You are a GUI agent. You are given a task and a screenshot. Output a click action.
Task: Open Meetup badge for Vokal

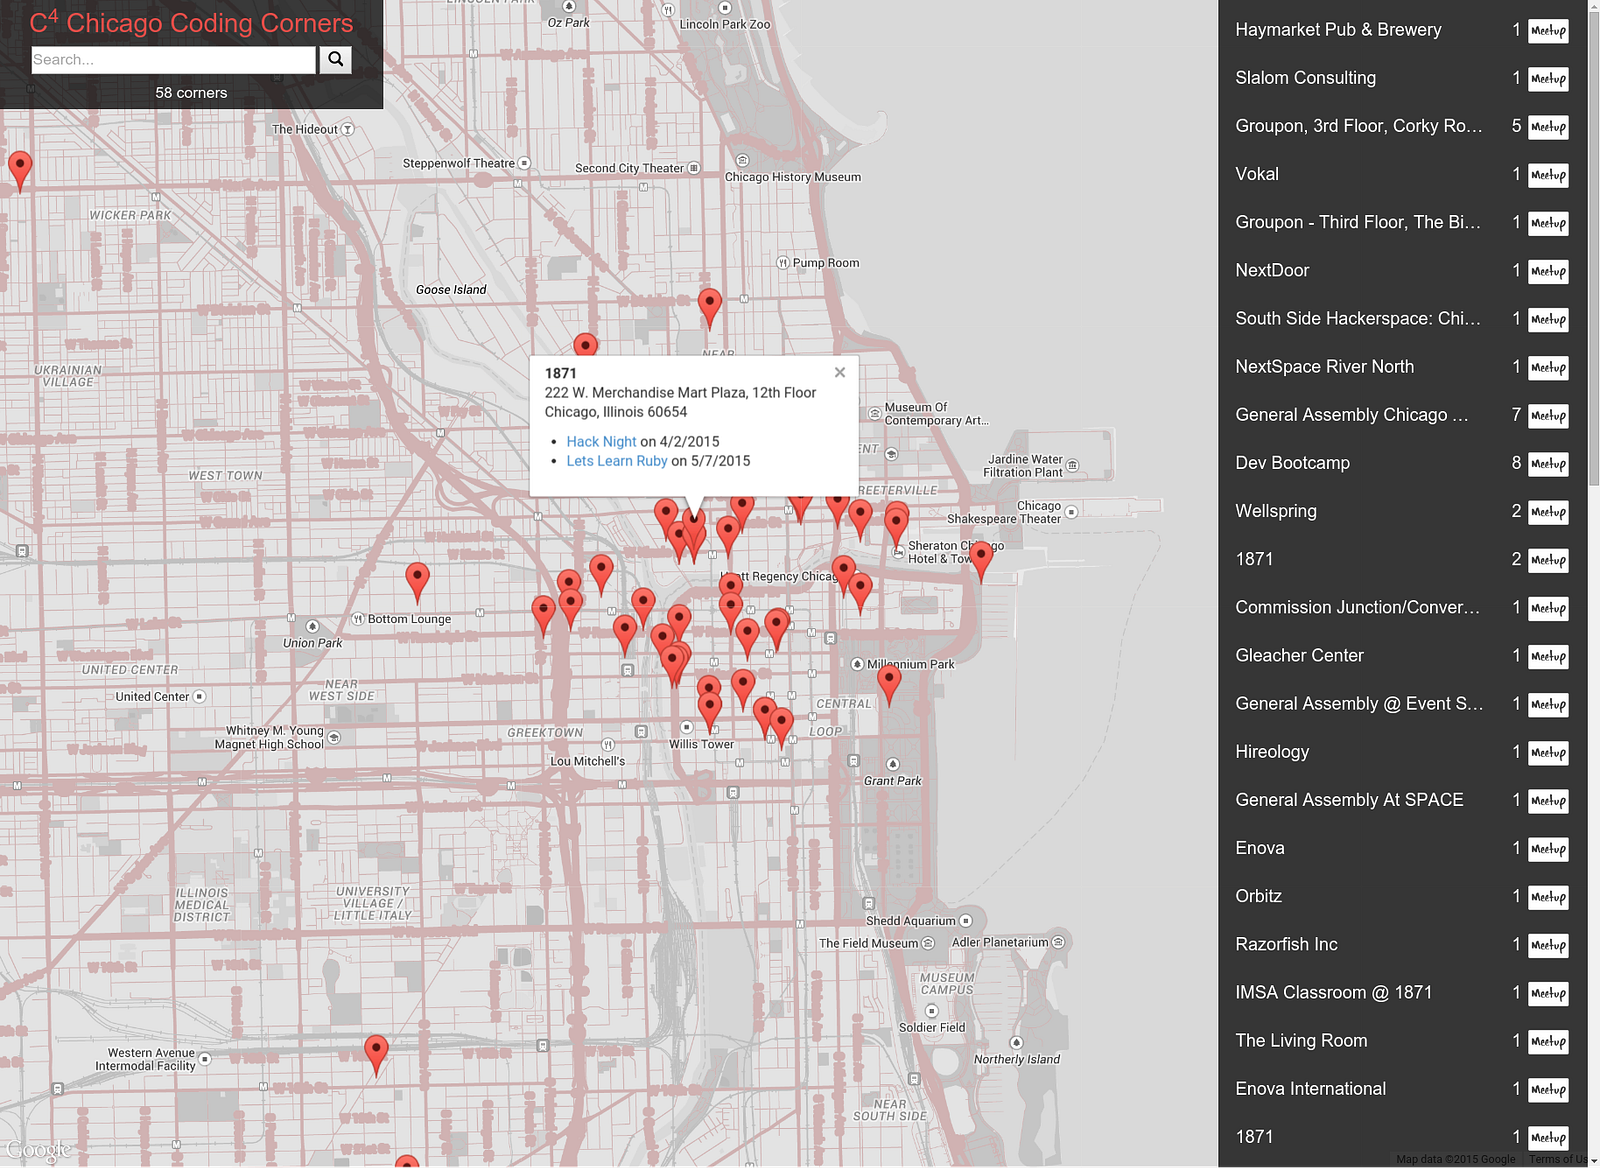point(1548,175)
